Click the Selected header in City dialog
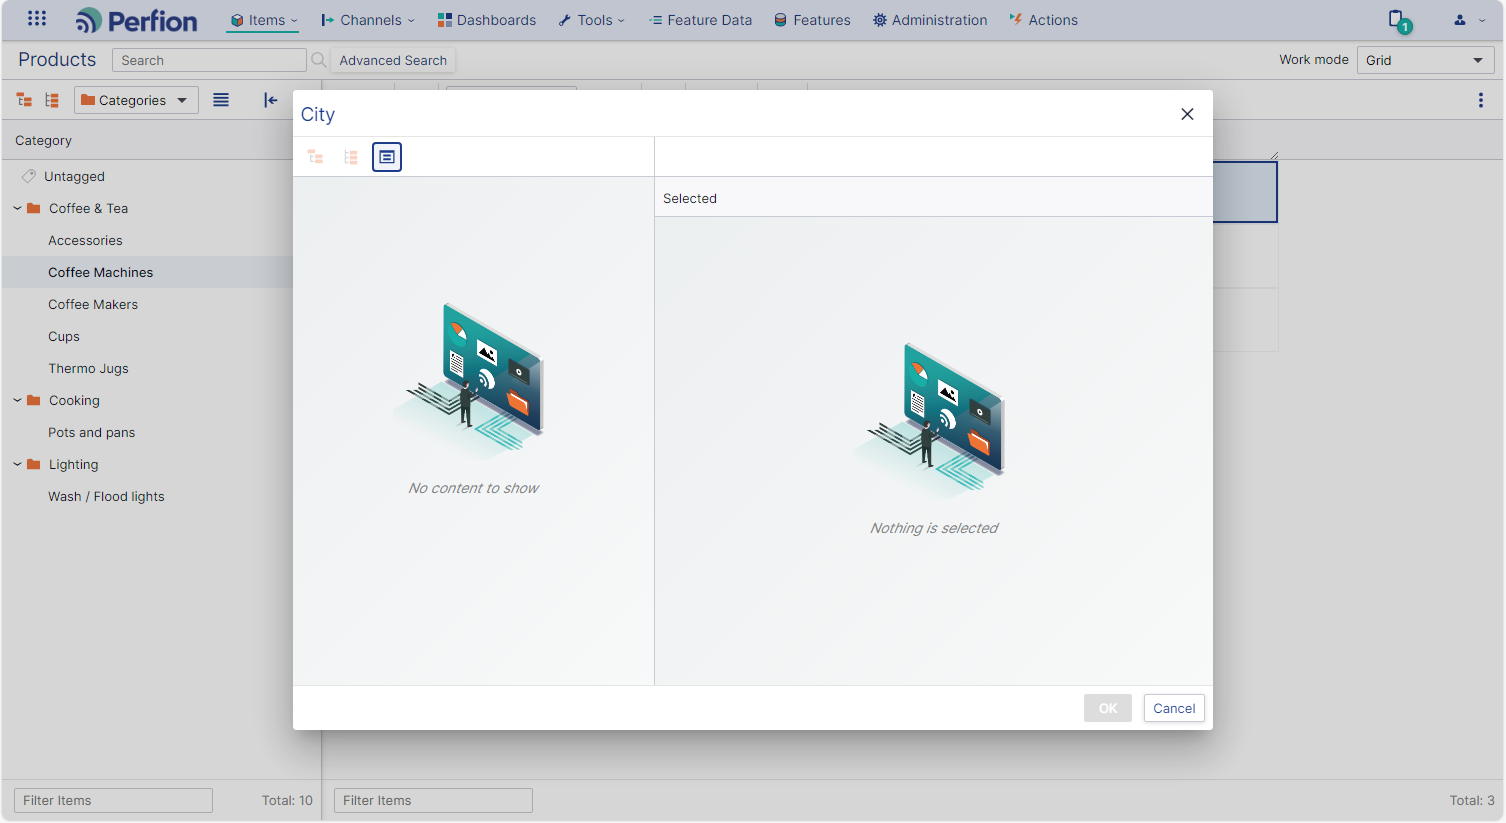The width and height of the screenshot is (1506, 823). 690,198
